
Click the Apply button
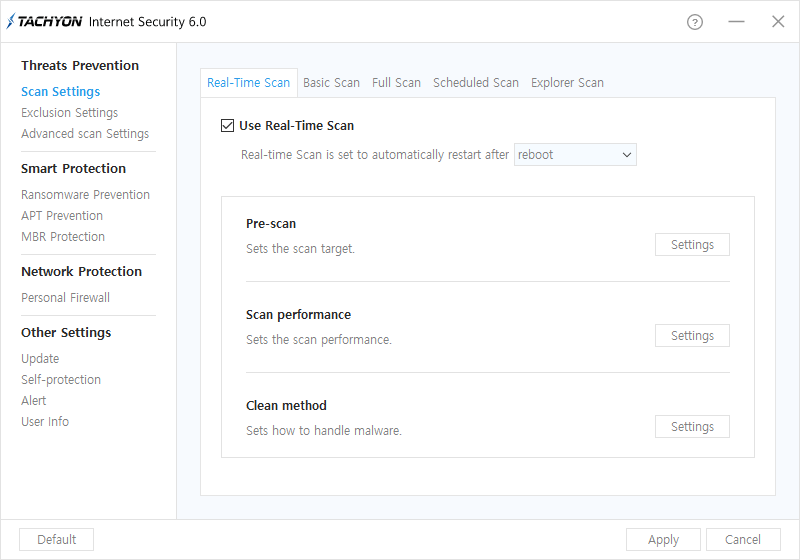click(x=663, y=540)
